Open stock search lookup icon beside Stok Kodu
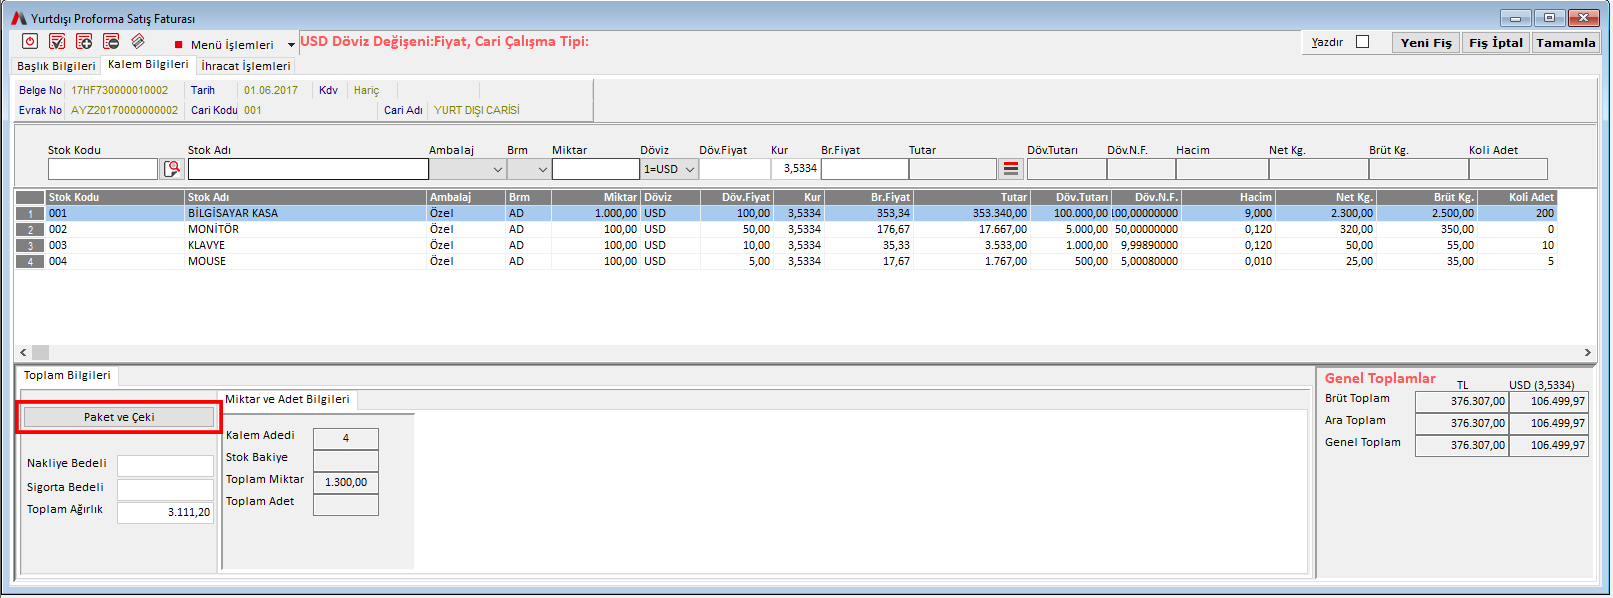1613x598 pixels. 172,169
